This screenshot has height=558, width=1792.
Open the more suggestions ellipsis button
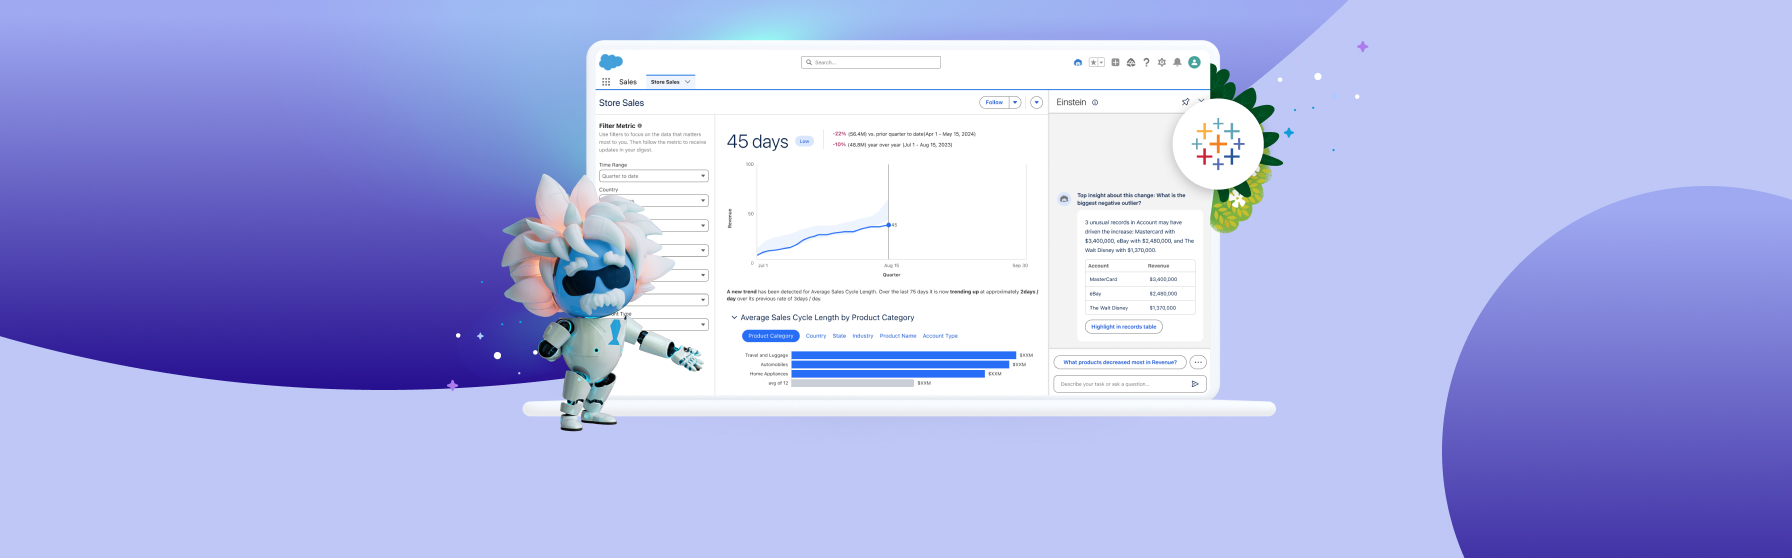1198,362
